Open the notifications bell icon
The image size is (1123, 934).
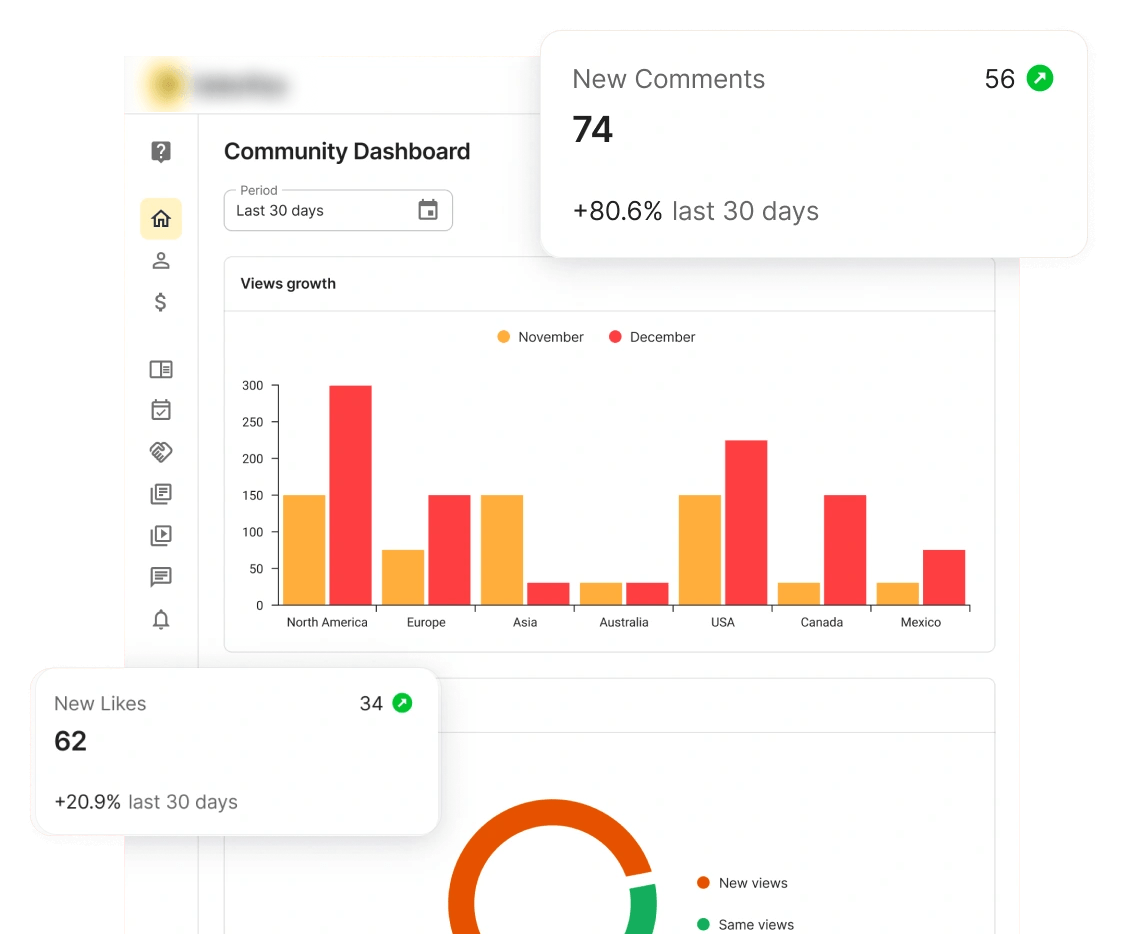click(161, 620)
